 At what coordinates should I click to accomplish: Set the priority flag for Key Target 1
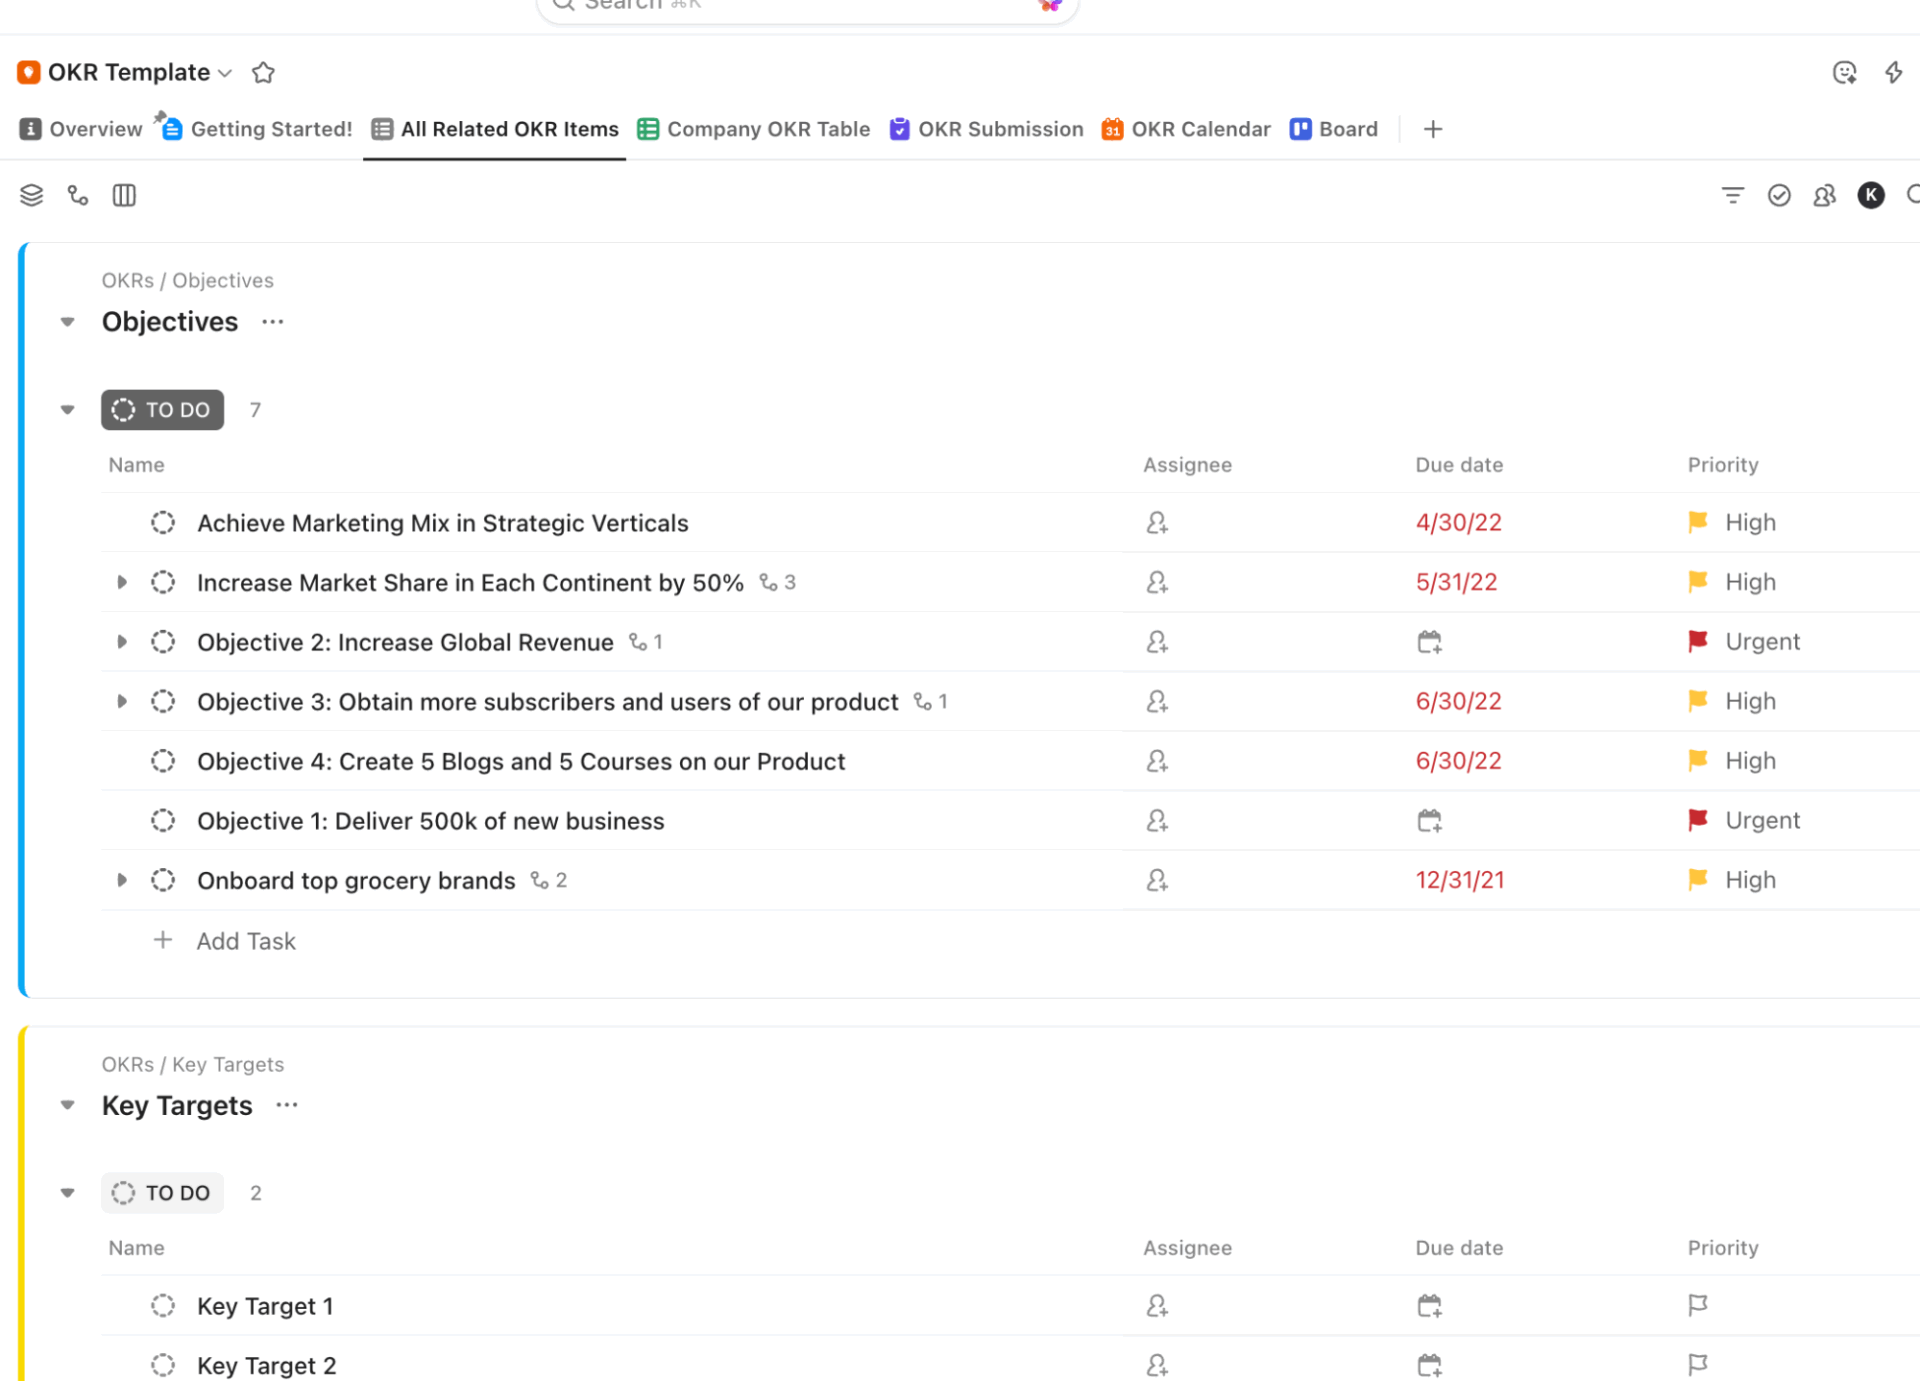click(1697, 1305)
